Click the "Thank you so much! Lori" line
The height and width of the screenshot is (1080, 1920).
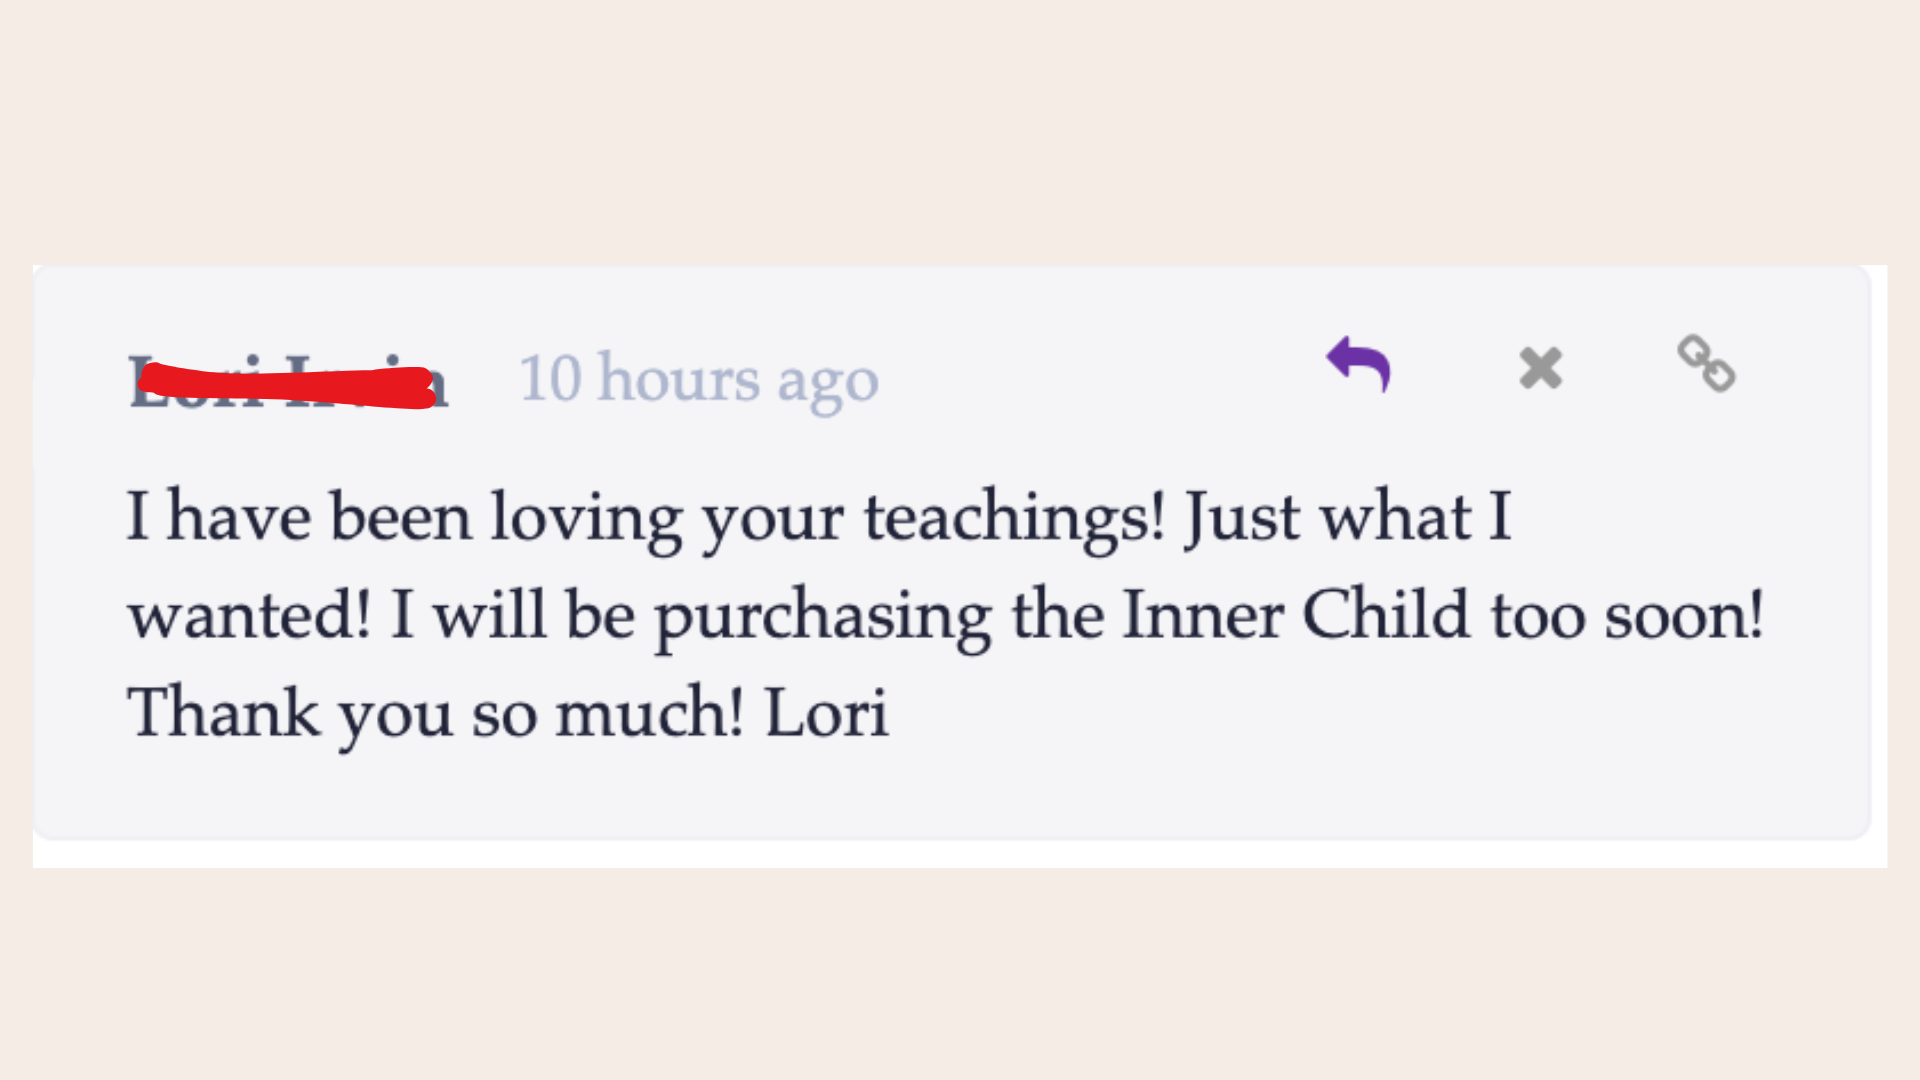pos(507,714)
